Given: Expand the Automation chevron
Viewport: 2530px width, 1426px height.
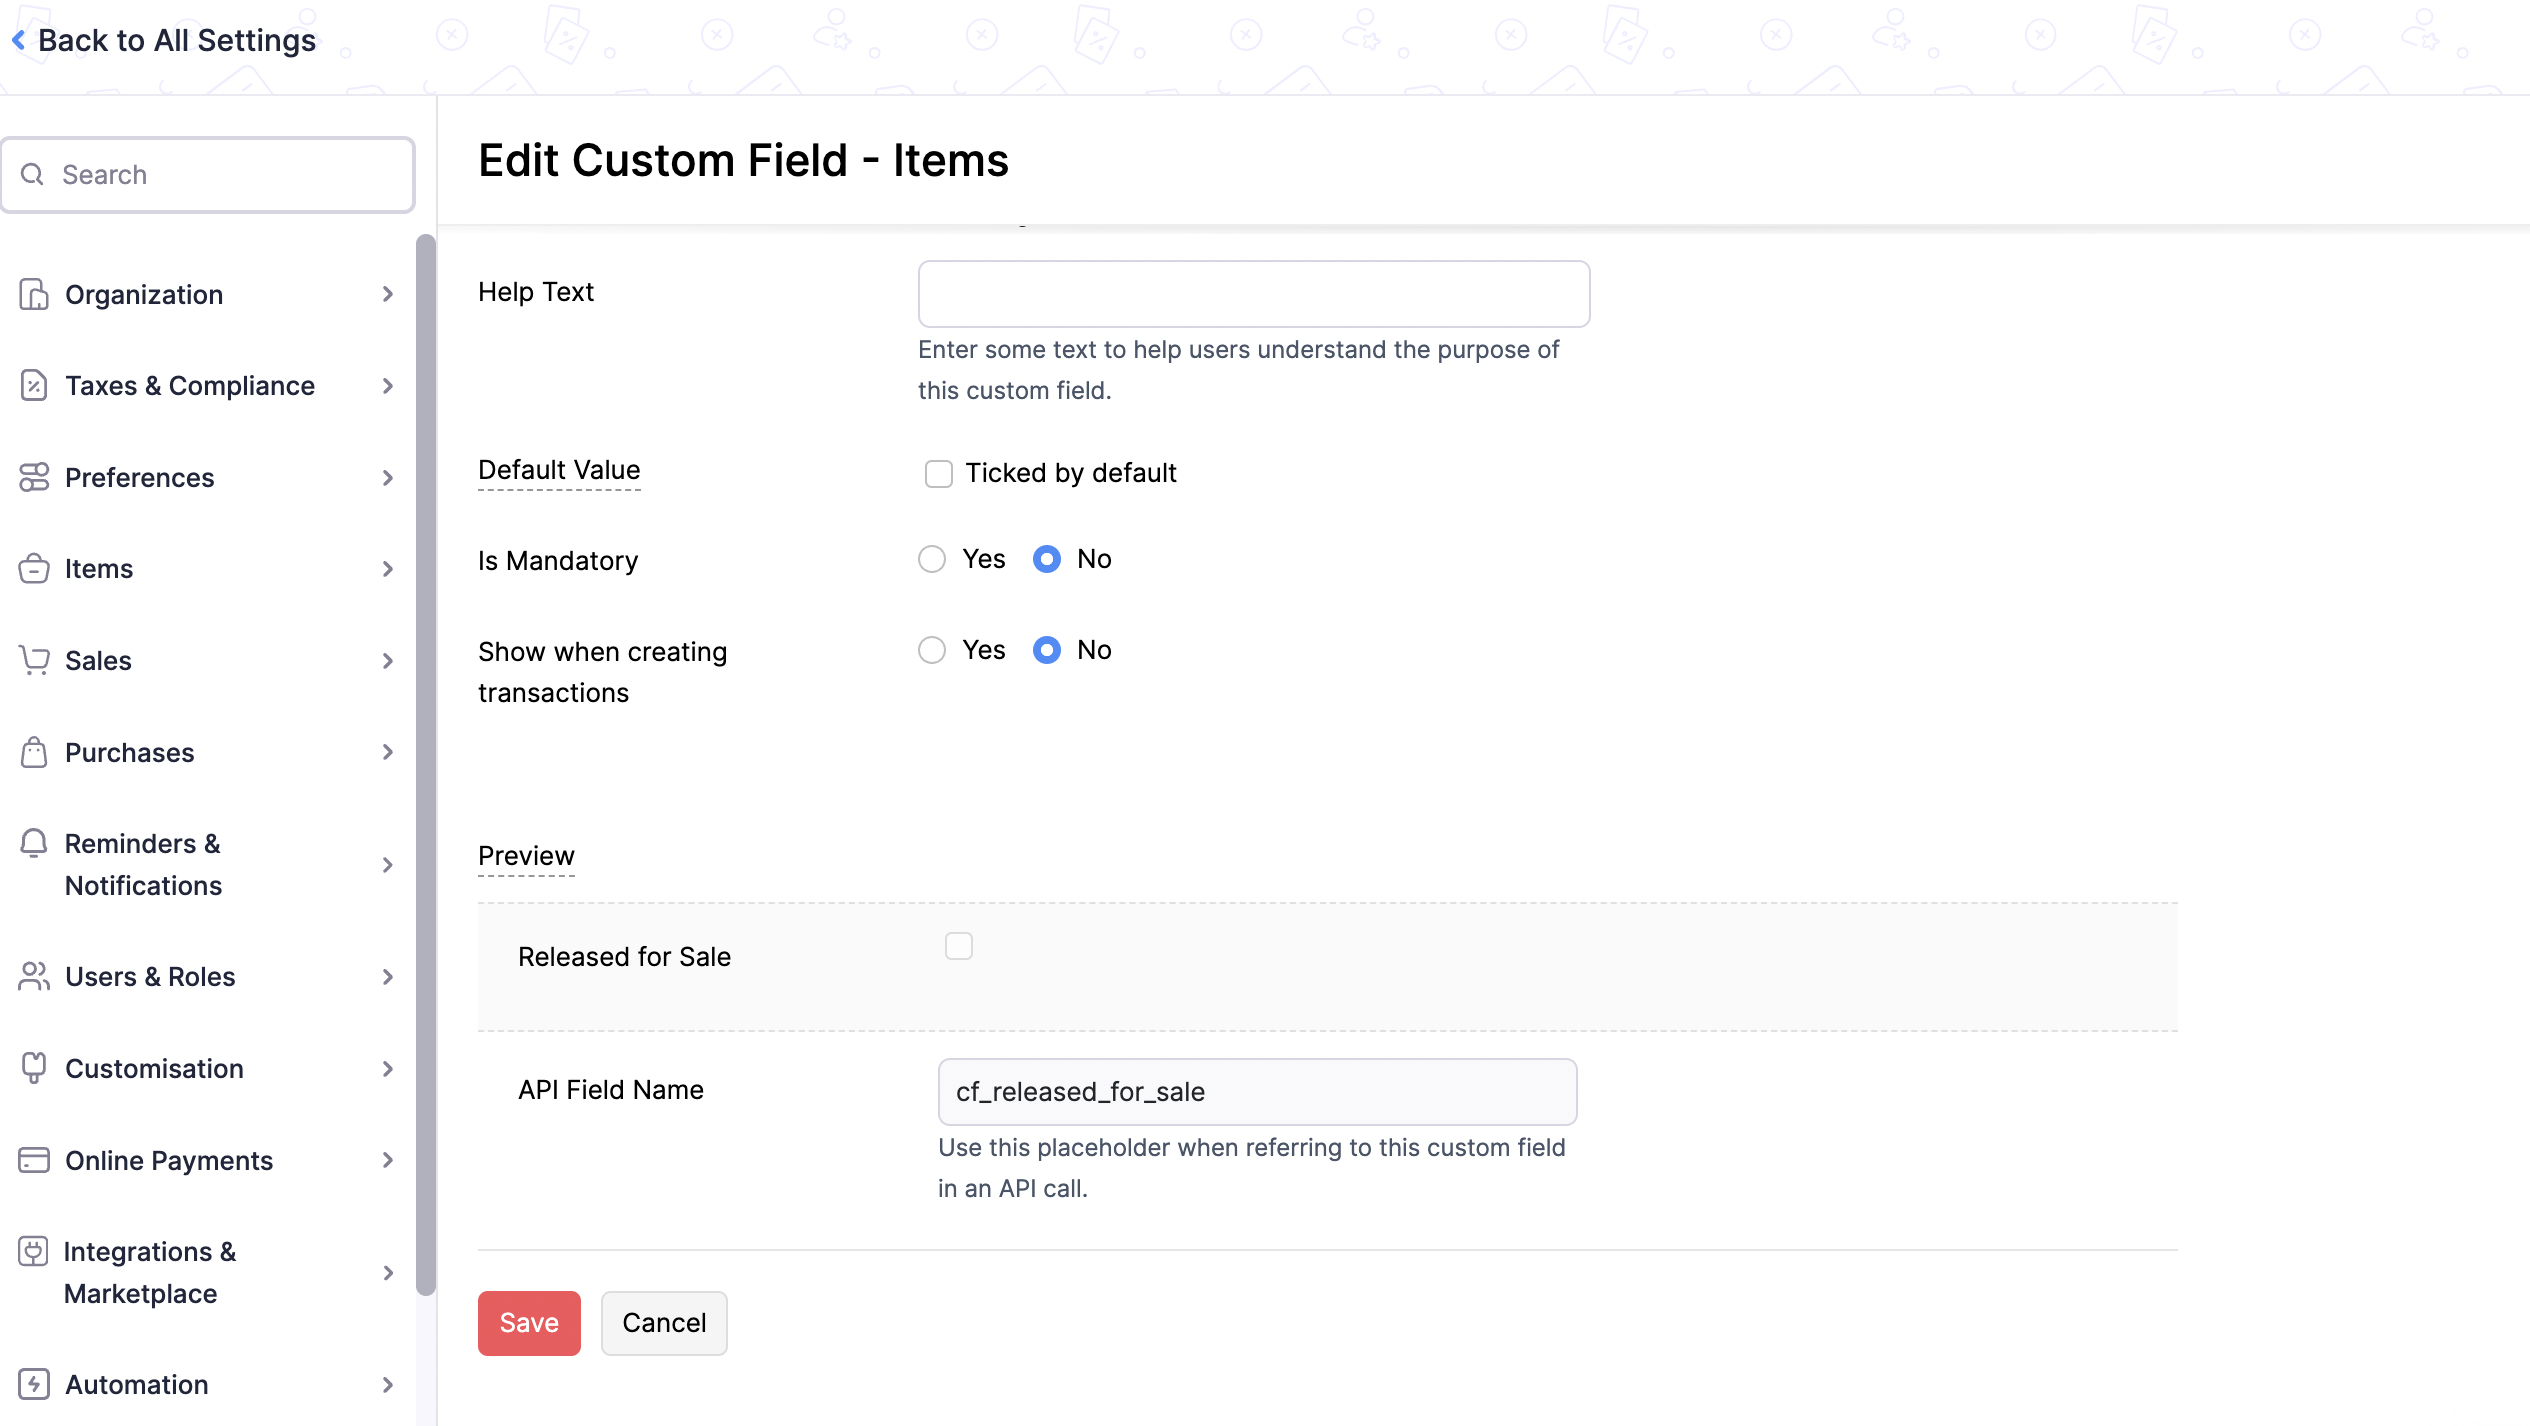Looking at the screenshot, I should [x=388, y=1384].
